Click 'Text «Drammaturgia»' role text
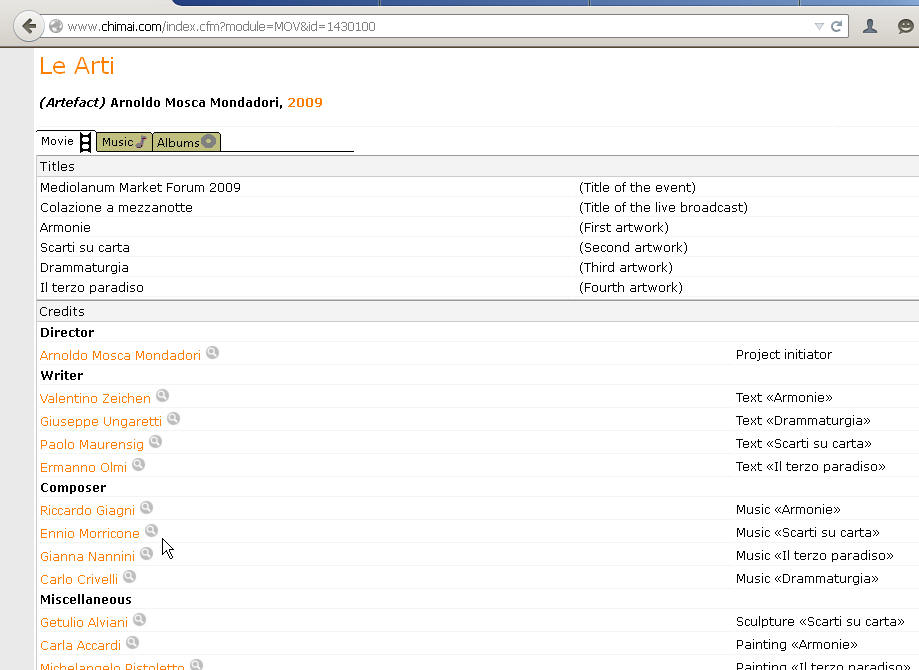Image resolution: width=919 pixels, height=670 pixels. [803, 420]
